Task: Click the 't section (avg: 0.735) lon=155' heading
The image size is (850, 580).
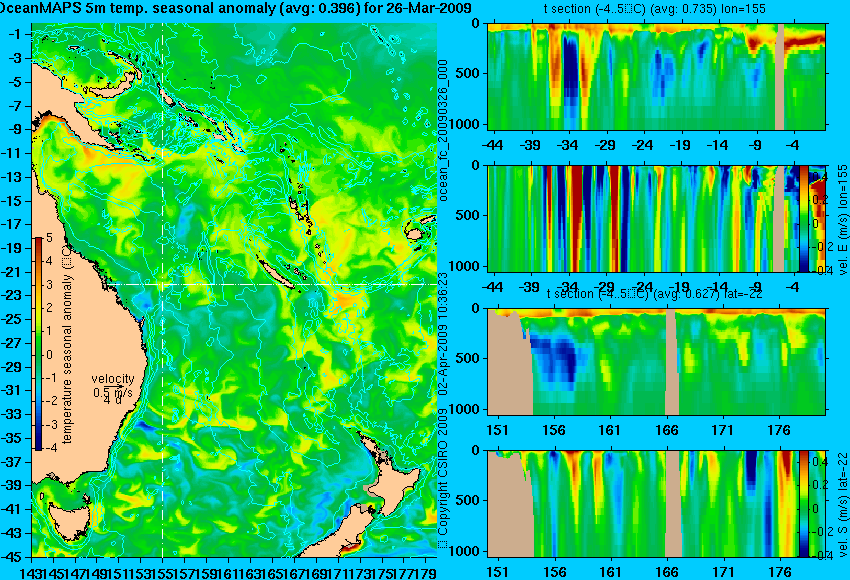Action: 654,9
